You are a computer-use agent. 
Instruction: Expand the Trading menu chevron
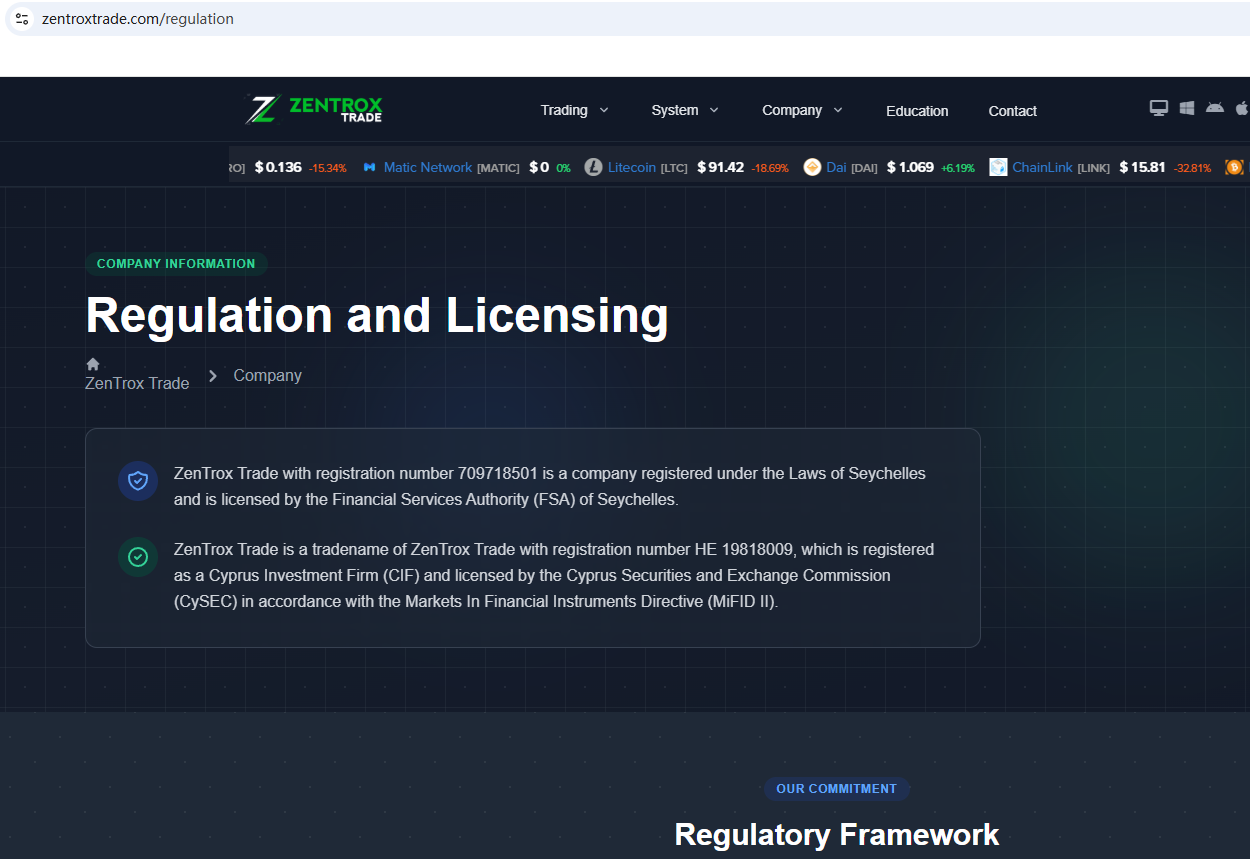[x=604, y=110]
